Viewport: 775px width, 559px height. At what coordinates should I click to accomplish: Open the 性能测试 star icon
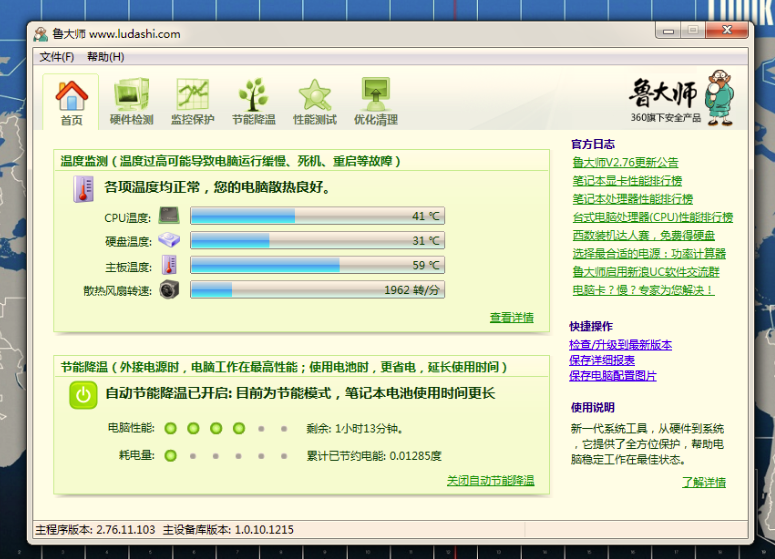click(315, 95)
